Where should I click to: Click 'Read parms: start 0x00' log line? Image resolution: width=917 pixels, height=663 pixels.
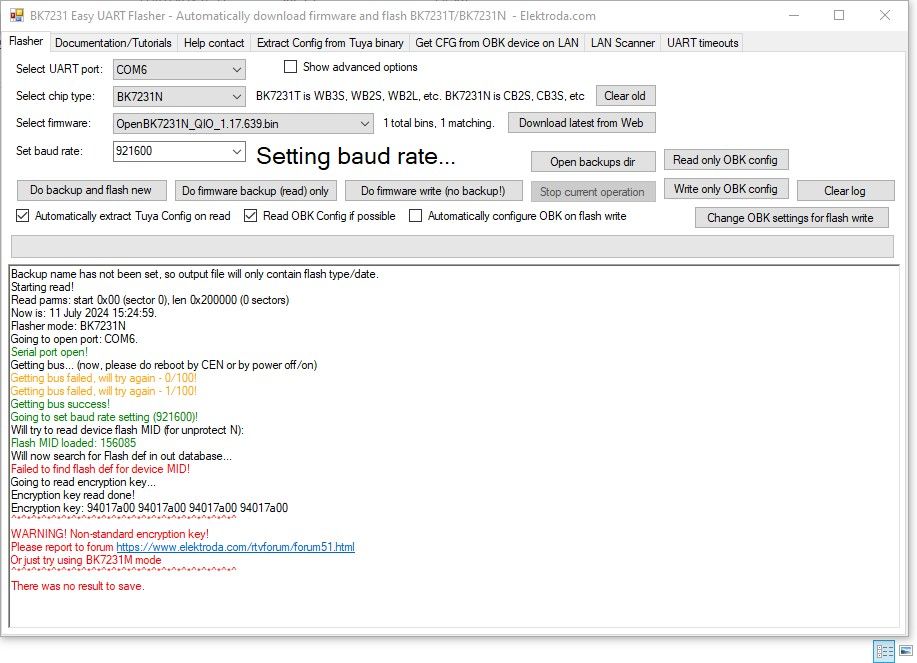150,300
